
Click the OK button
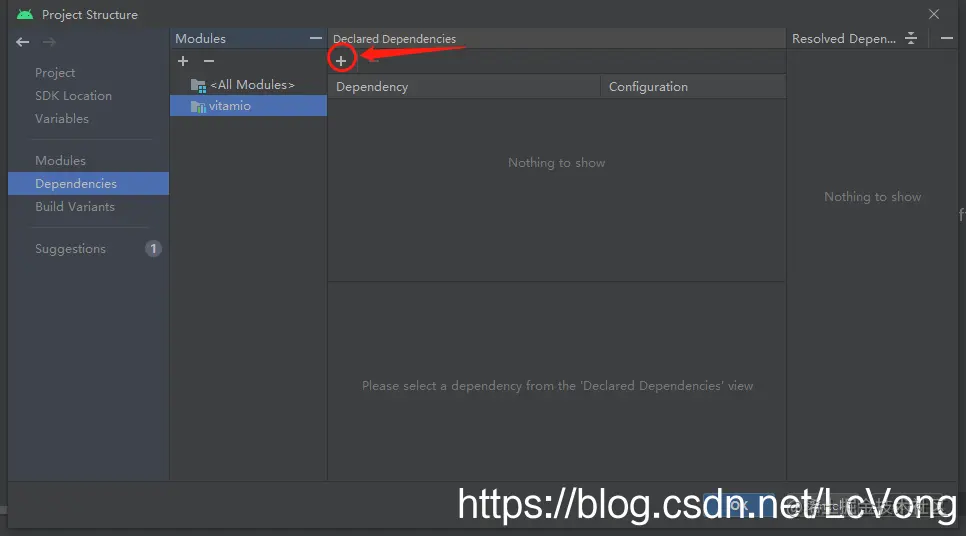tap(739, 506)
